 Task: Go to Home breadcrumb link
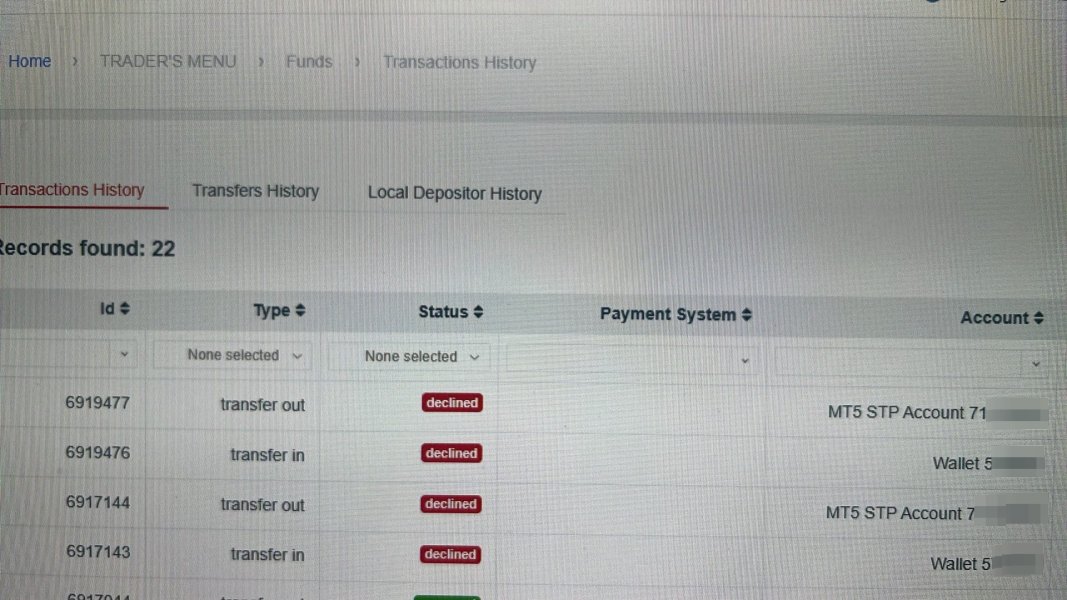click(29, 61)
